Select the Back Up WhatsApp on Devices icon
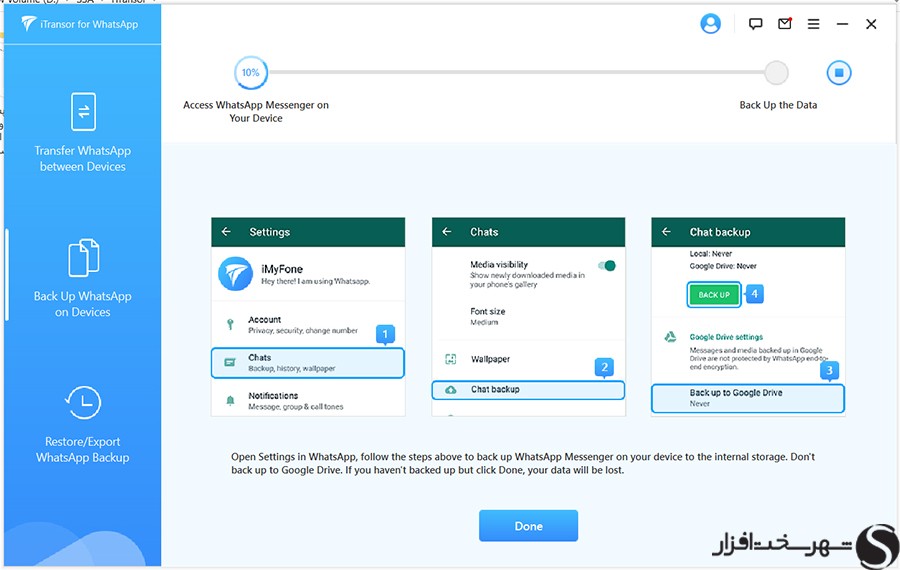Image resolution: width=900 pixels, height=570 pixels. coord(83,257)
